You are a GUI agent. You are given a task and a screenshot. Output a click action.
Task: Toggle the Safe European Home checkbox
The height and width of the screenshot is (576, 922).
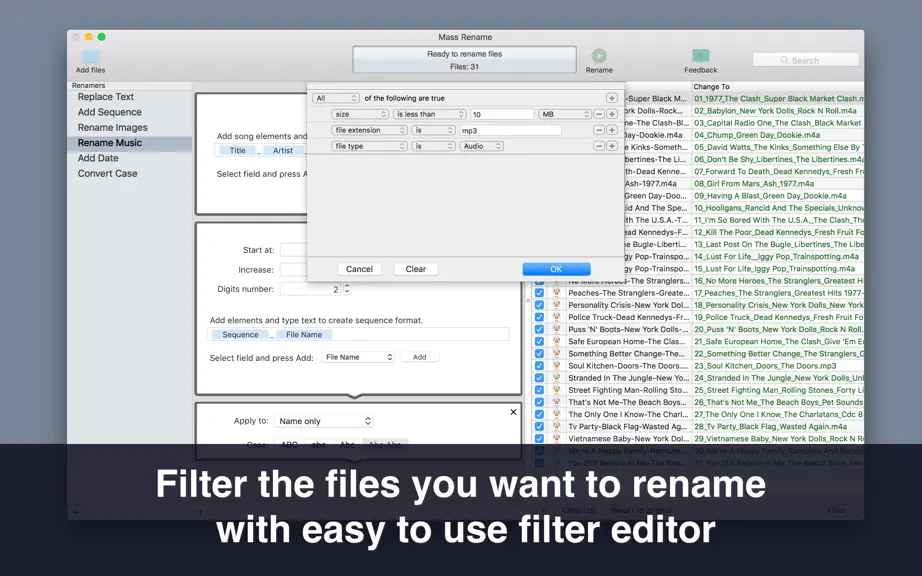coord(539,341)
